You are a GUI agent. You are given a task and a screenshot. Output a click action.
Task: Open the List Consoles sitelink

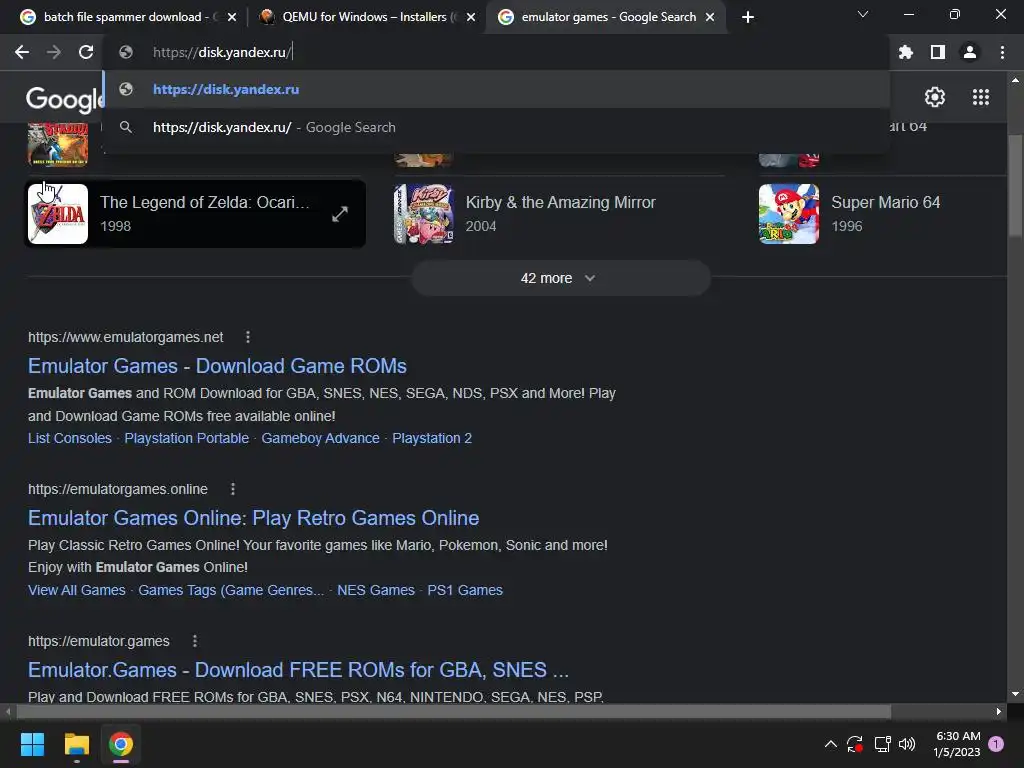point(70,438)
